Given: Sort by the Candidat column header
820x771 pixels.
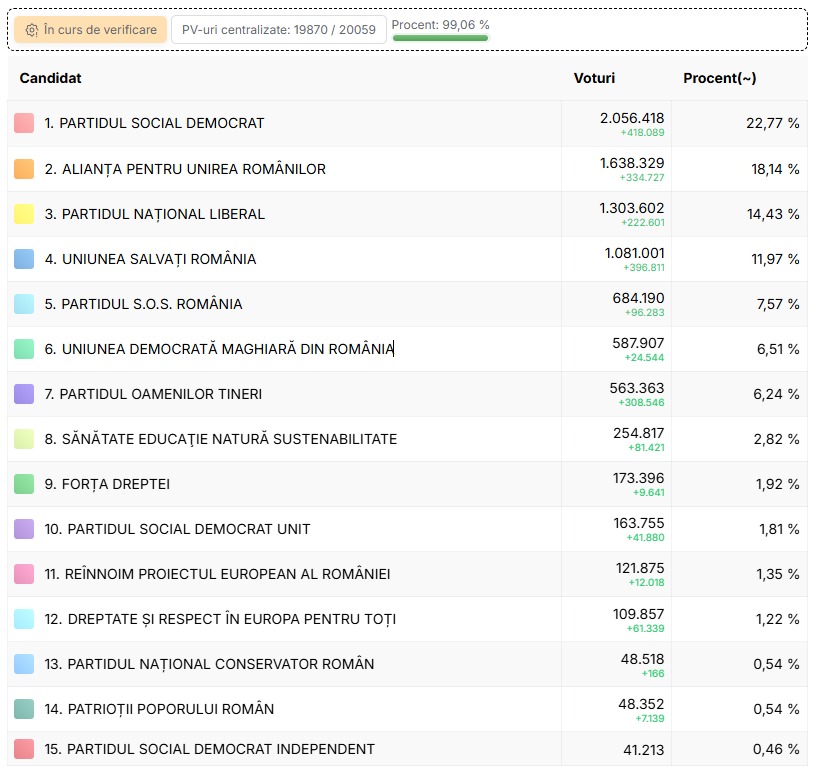Looking at the screenshot, I should click(51, 78).
